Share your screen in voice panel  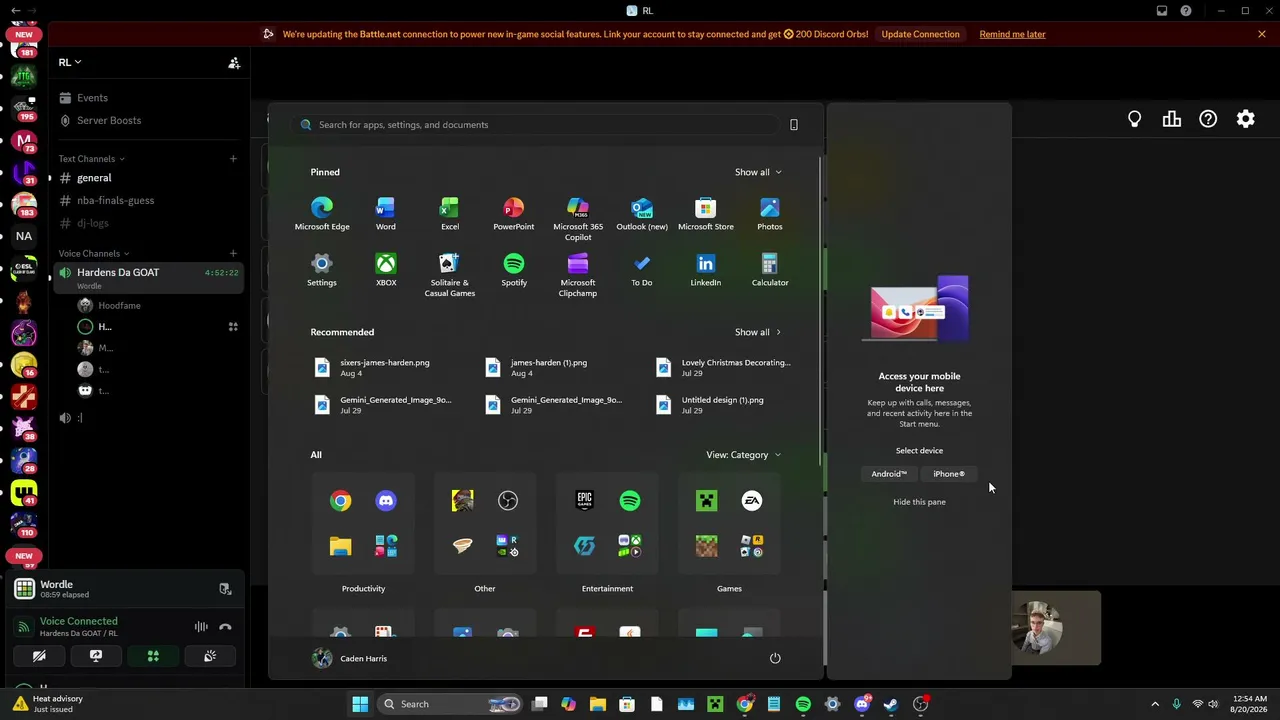pos(96,656)
